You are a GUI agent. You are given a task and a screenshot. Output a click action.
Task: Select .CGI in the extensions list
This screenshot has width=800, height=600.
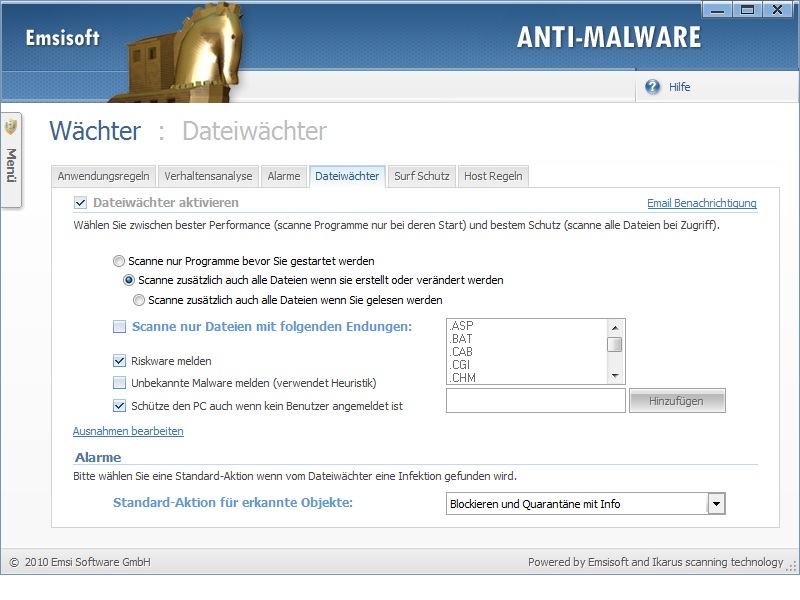point(460,365)
